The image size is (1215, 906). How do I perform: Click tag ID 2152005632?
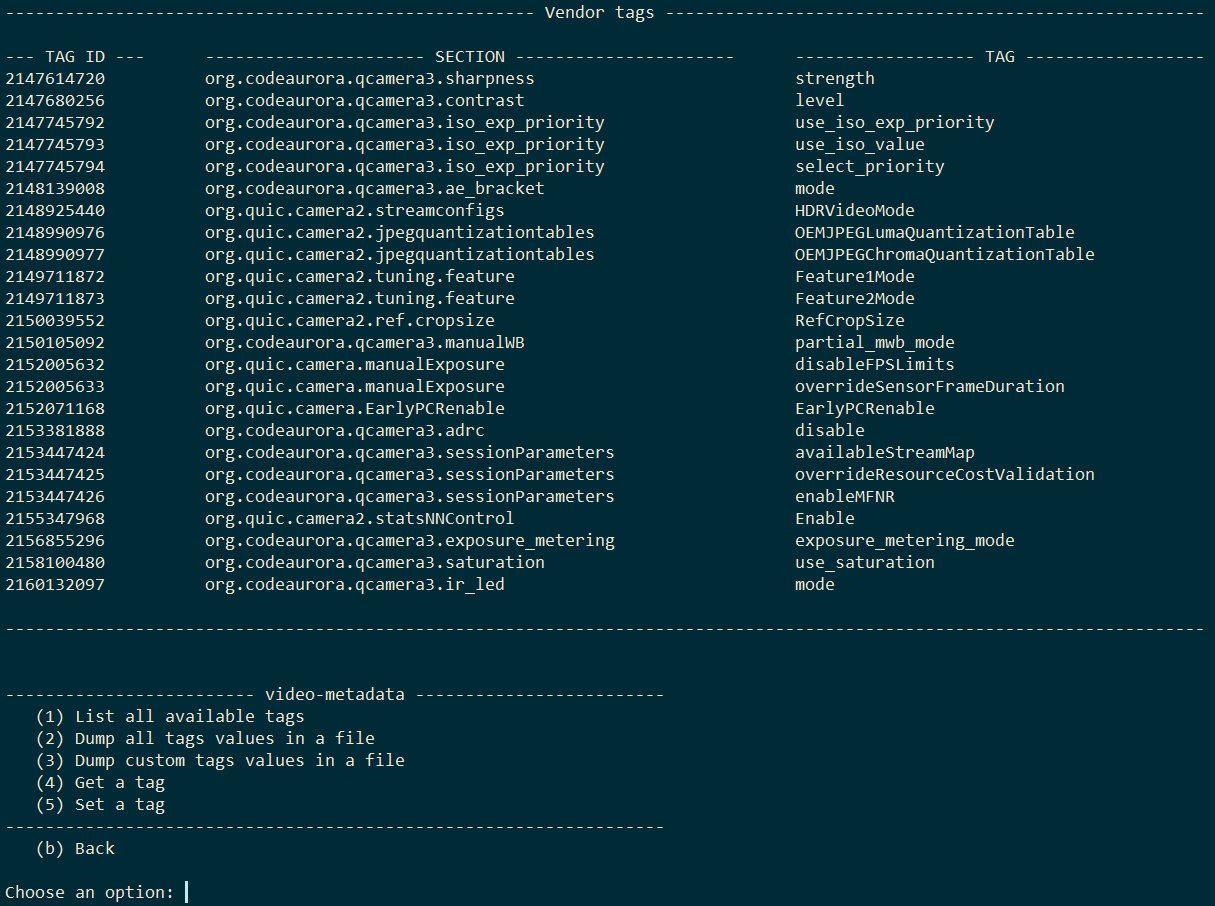pyautogui.click(x=55, y=364)
